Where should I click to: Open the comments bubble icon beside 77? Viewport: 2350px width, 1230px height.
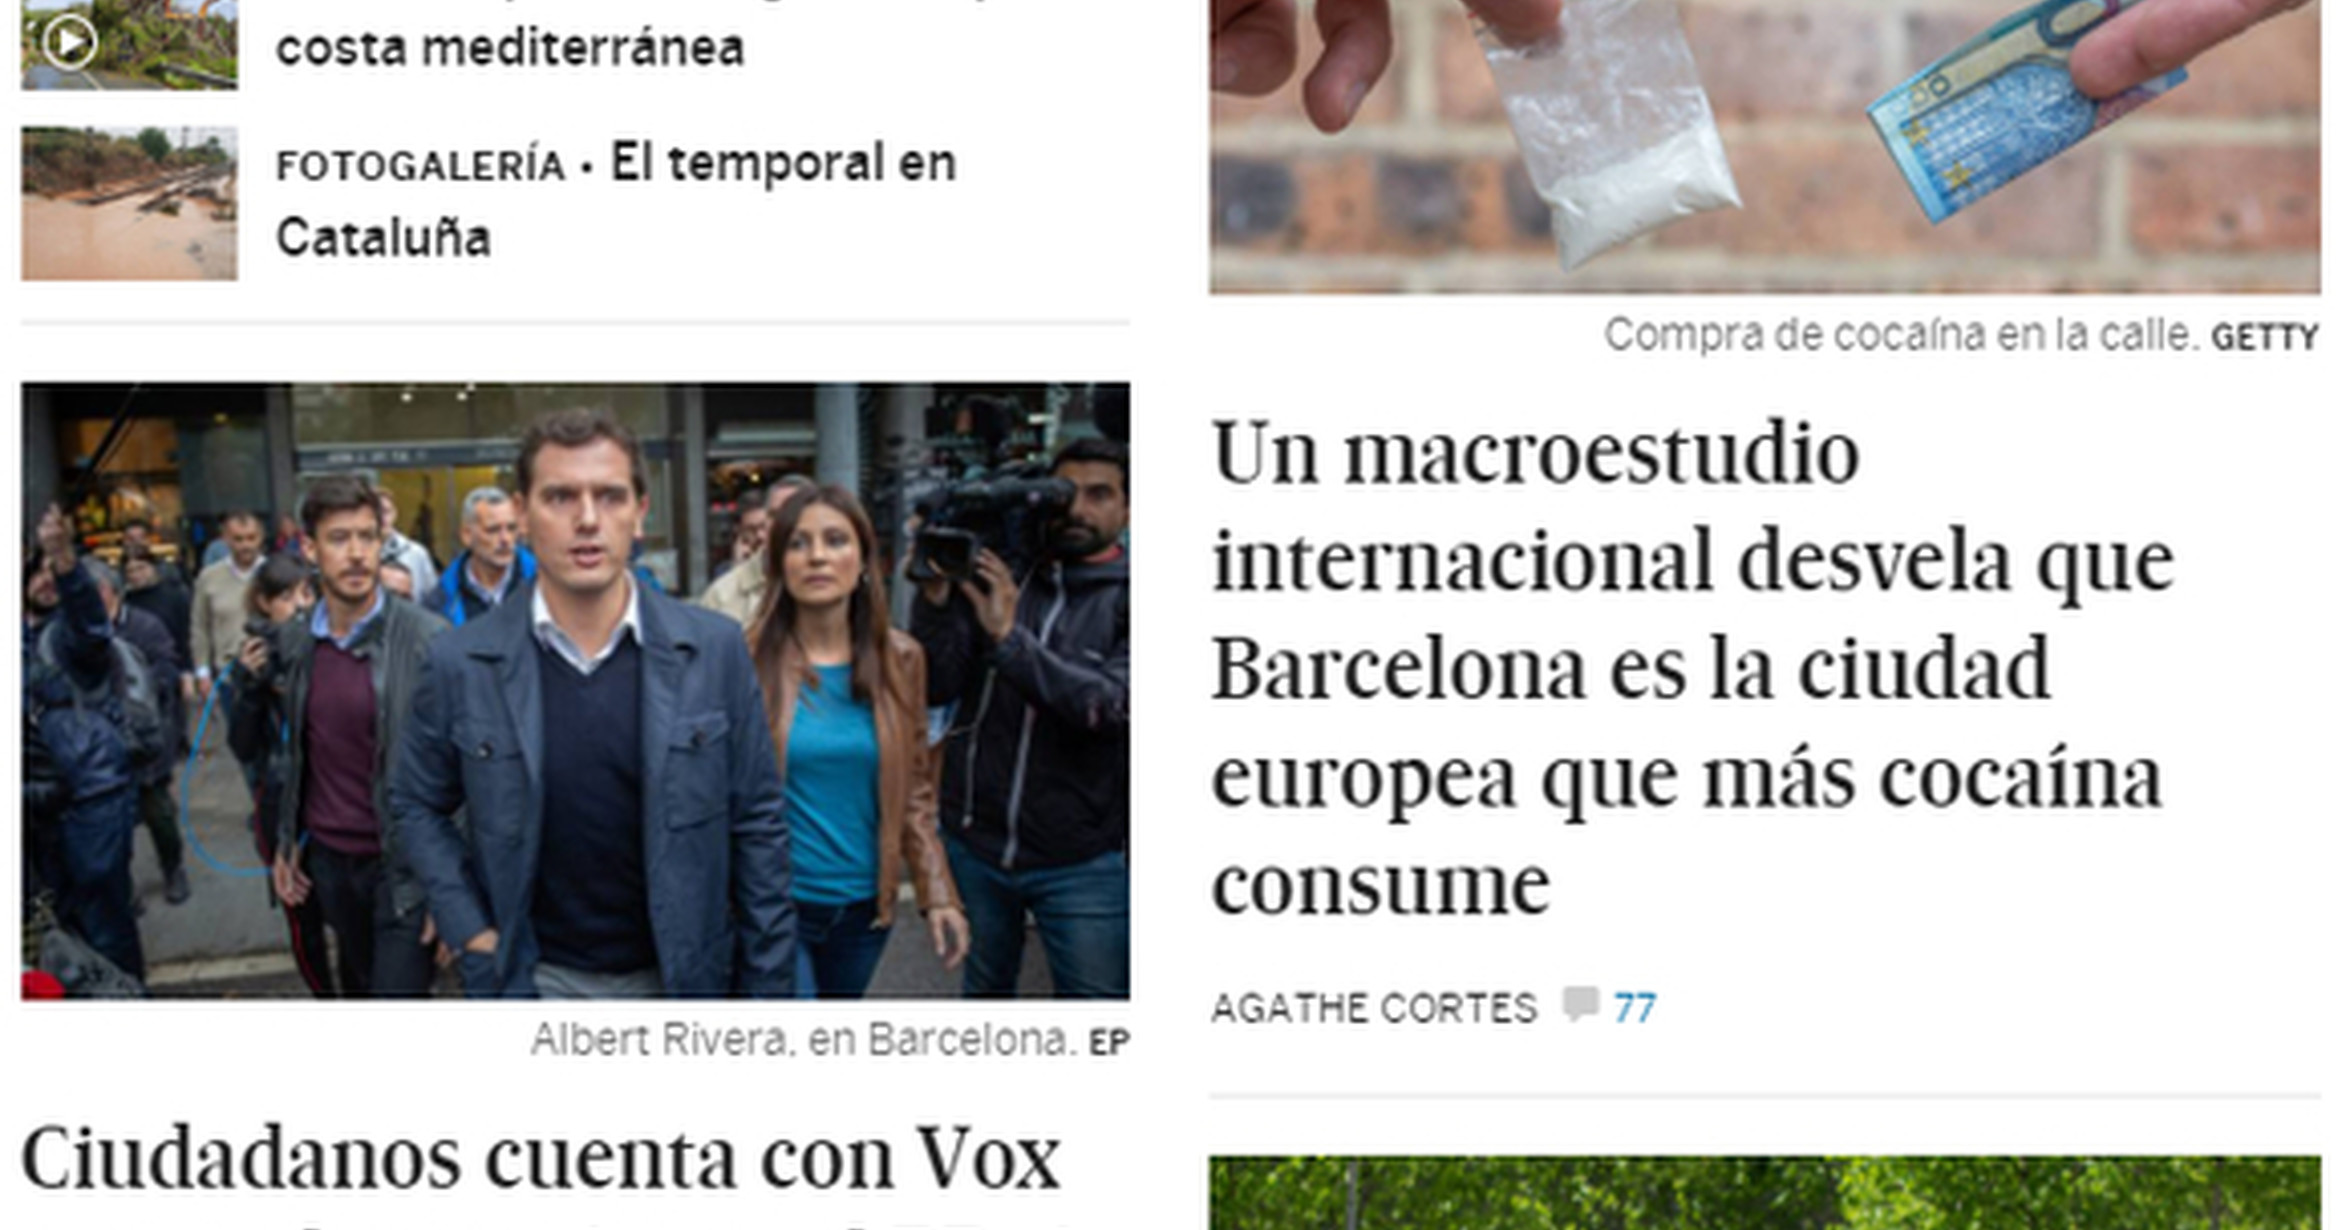point(1580,1004)
